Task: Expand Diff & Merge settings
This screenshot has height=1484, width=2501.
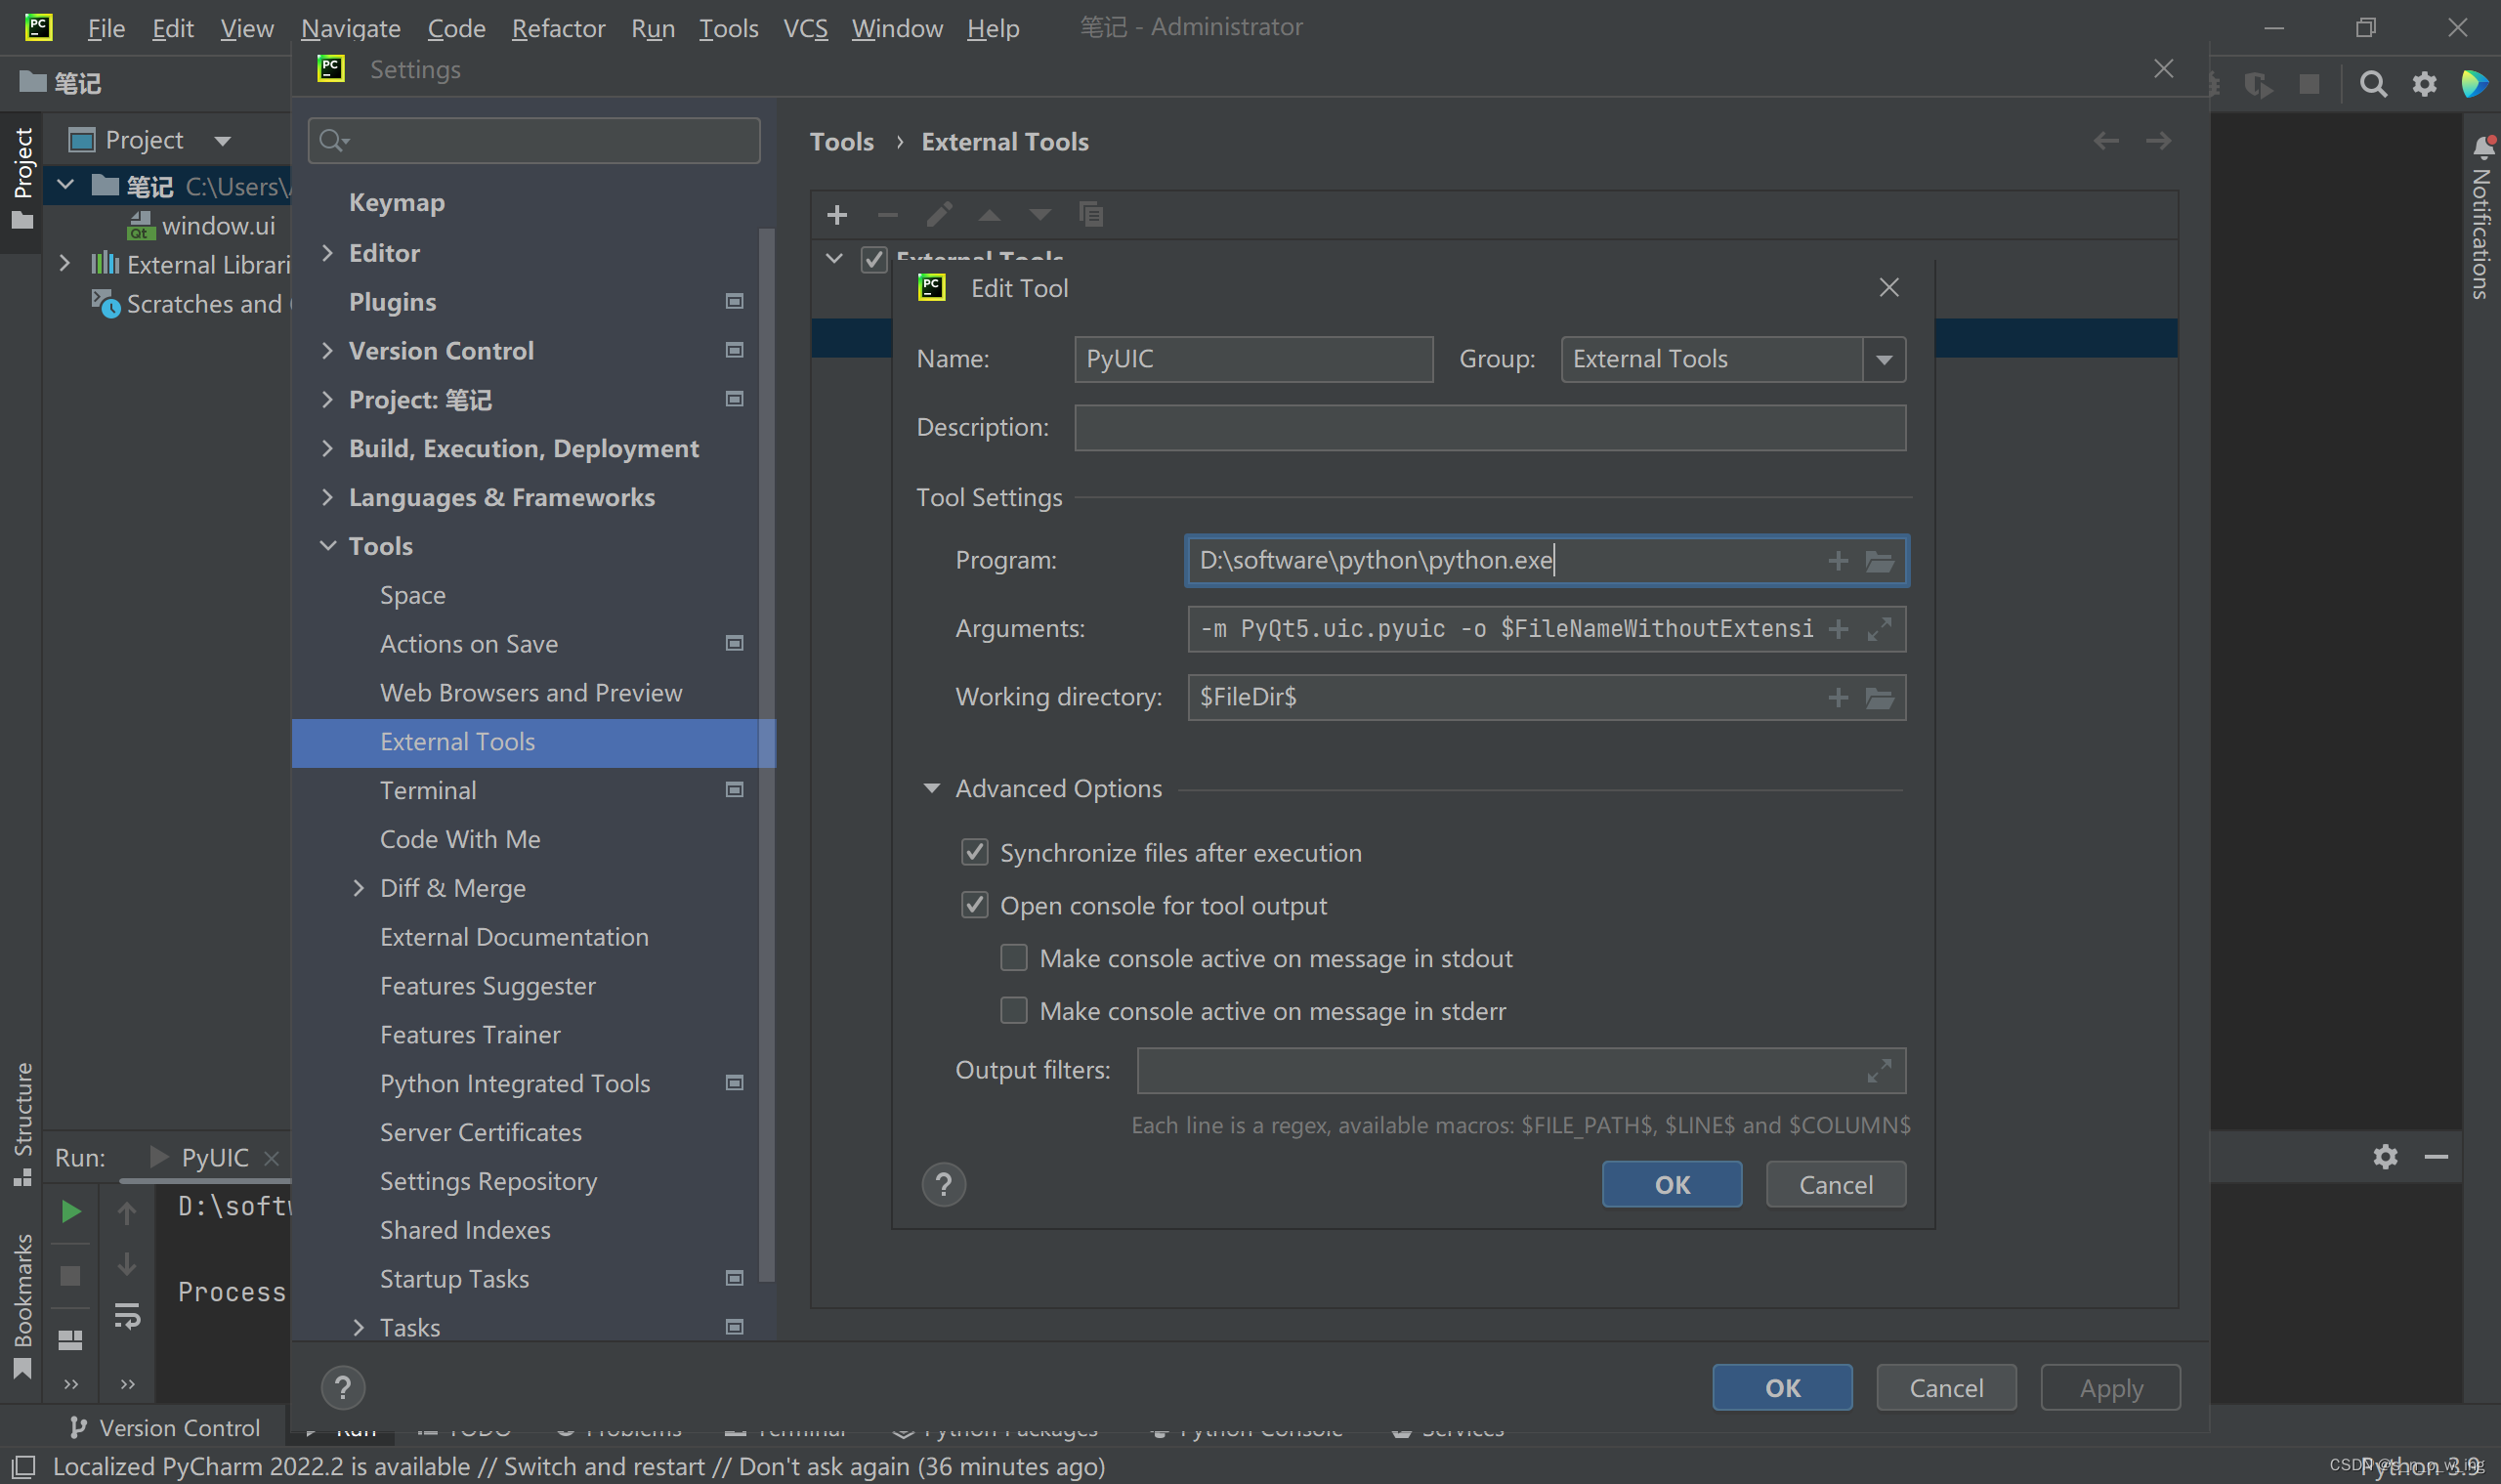Action: pos(359,888)
